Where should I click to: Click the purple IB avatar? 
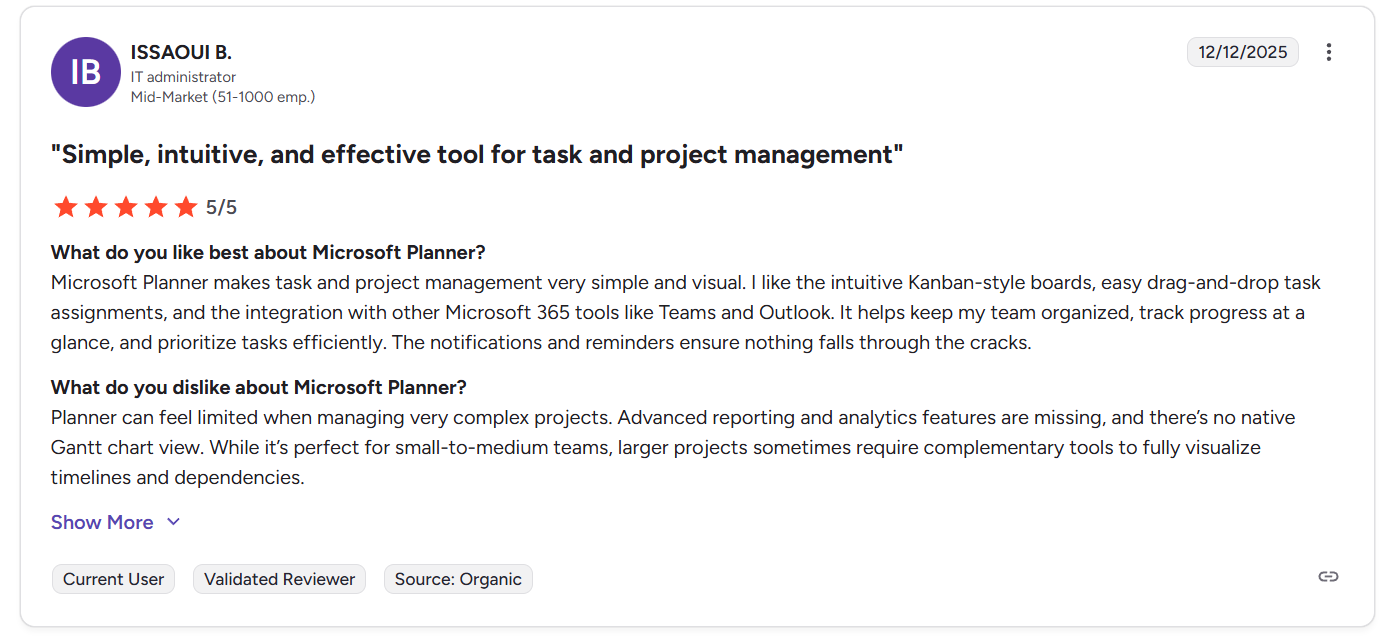86,72
